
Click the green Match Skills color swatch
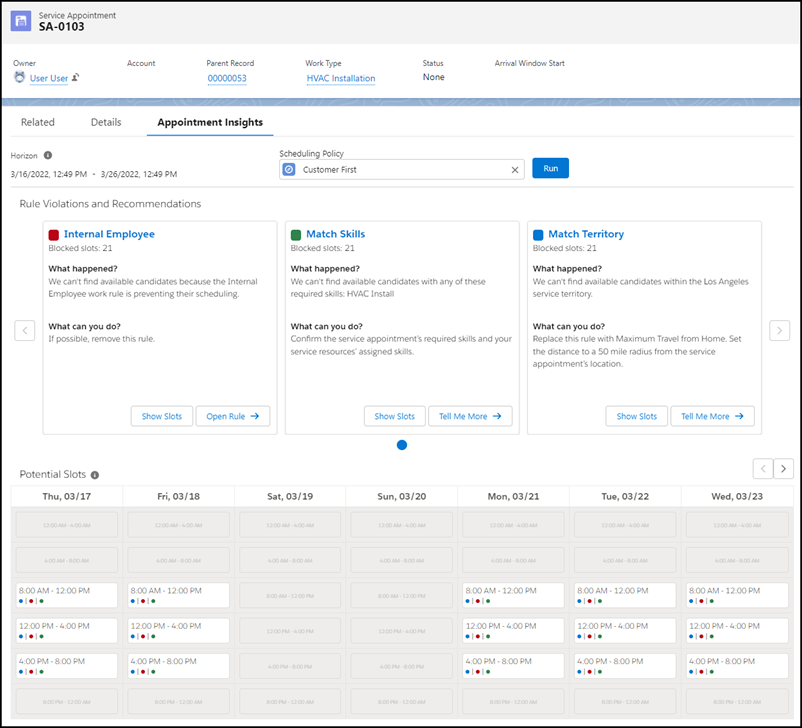[296, 235]
